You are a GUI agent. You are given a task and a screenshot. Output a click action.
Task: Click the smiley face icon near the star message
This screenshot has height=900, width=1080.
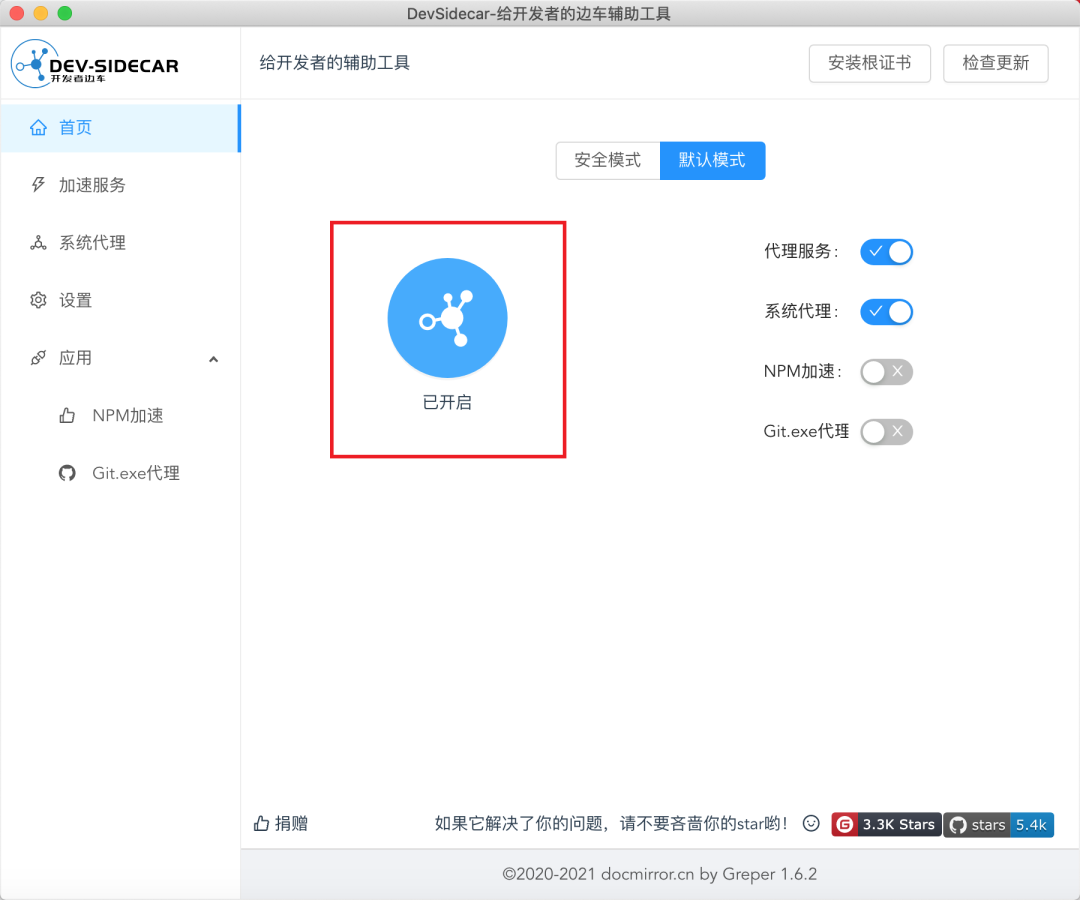pyautogui.click(x=811, y=823)
